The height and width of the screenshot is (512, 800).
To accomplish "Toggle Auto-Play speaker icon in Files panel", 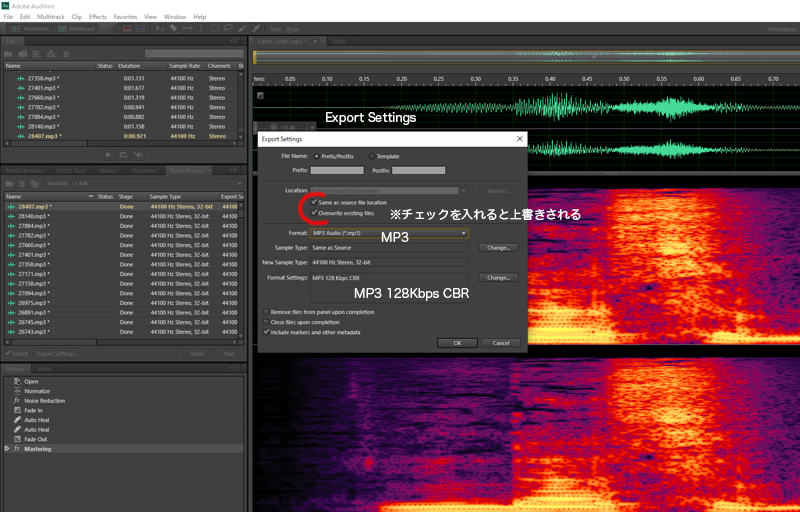I will coord(138,155).
